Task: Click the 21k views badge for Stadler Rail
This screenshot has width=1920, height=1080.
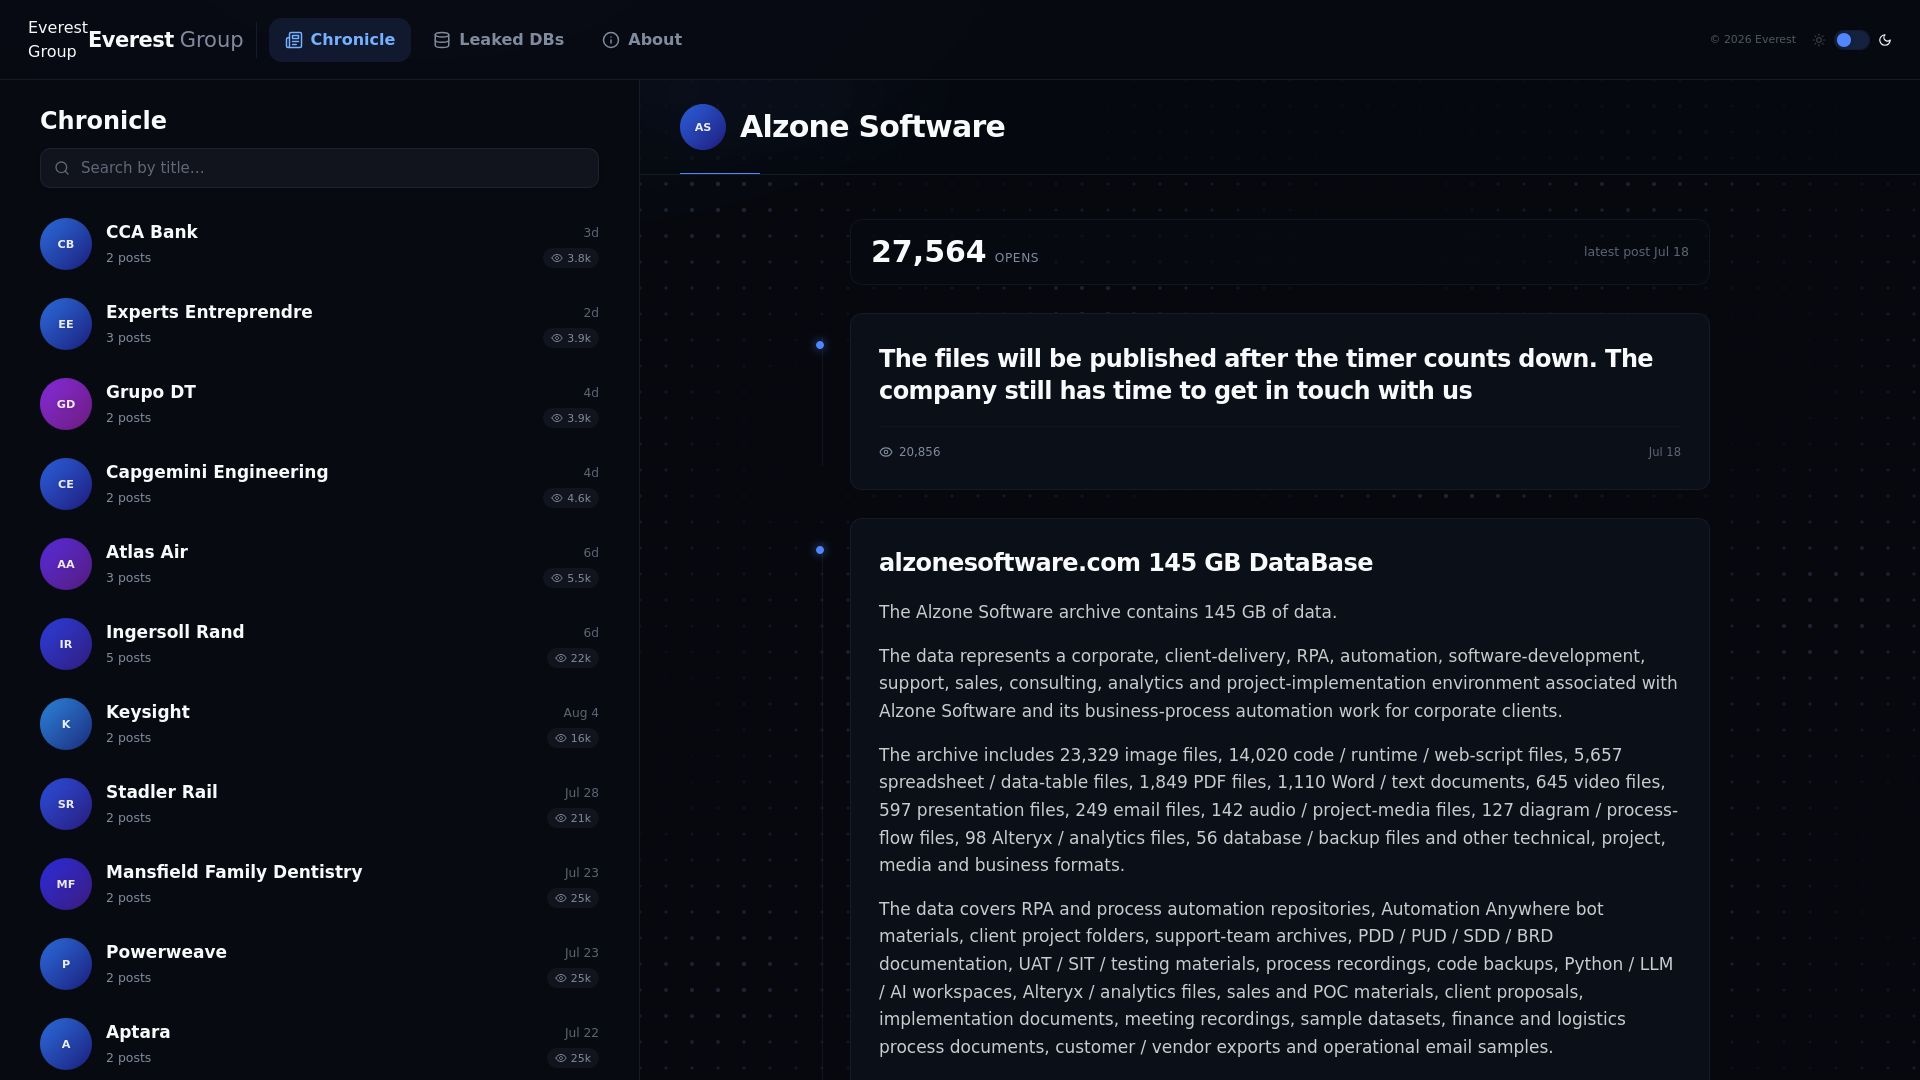Action: (x=573, y=818)
